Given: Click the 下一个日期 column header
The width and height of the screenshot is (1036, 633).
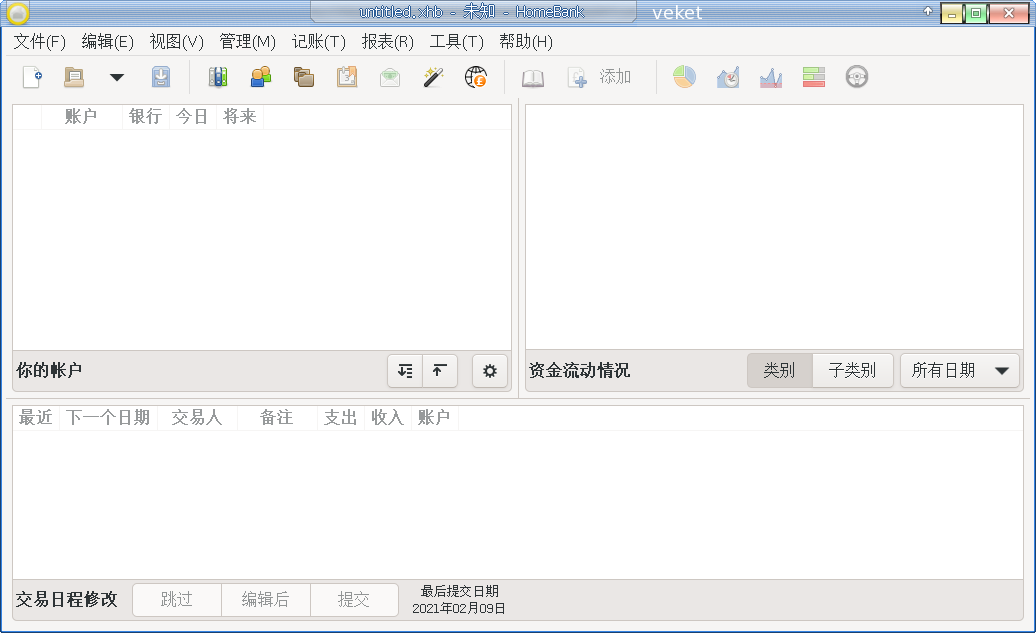Looking at the screenshot, I should pyautogui.click(x=108, y=418).
